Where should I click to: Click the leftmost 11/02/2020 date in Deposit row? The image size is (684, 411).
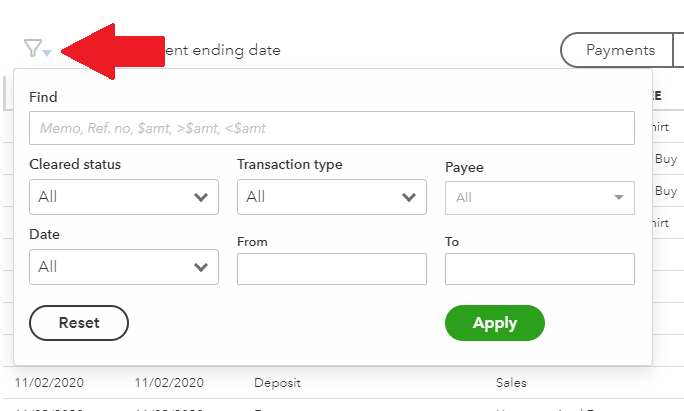coord(49,382)
